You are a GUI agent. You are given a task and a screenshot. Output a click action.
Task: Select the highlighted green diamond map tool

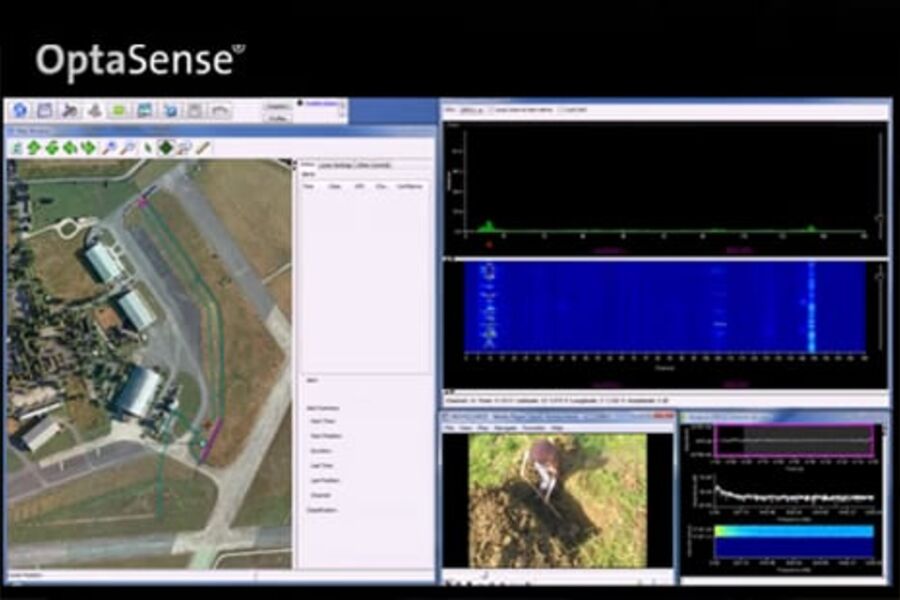pyautogui.click(x=166, y=148)
